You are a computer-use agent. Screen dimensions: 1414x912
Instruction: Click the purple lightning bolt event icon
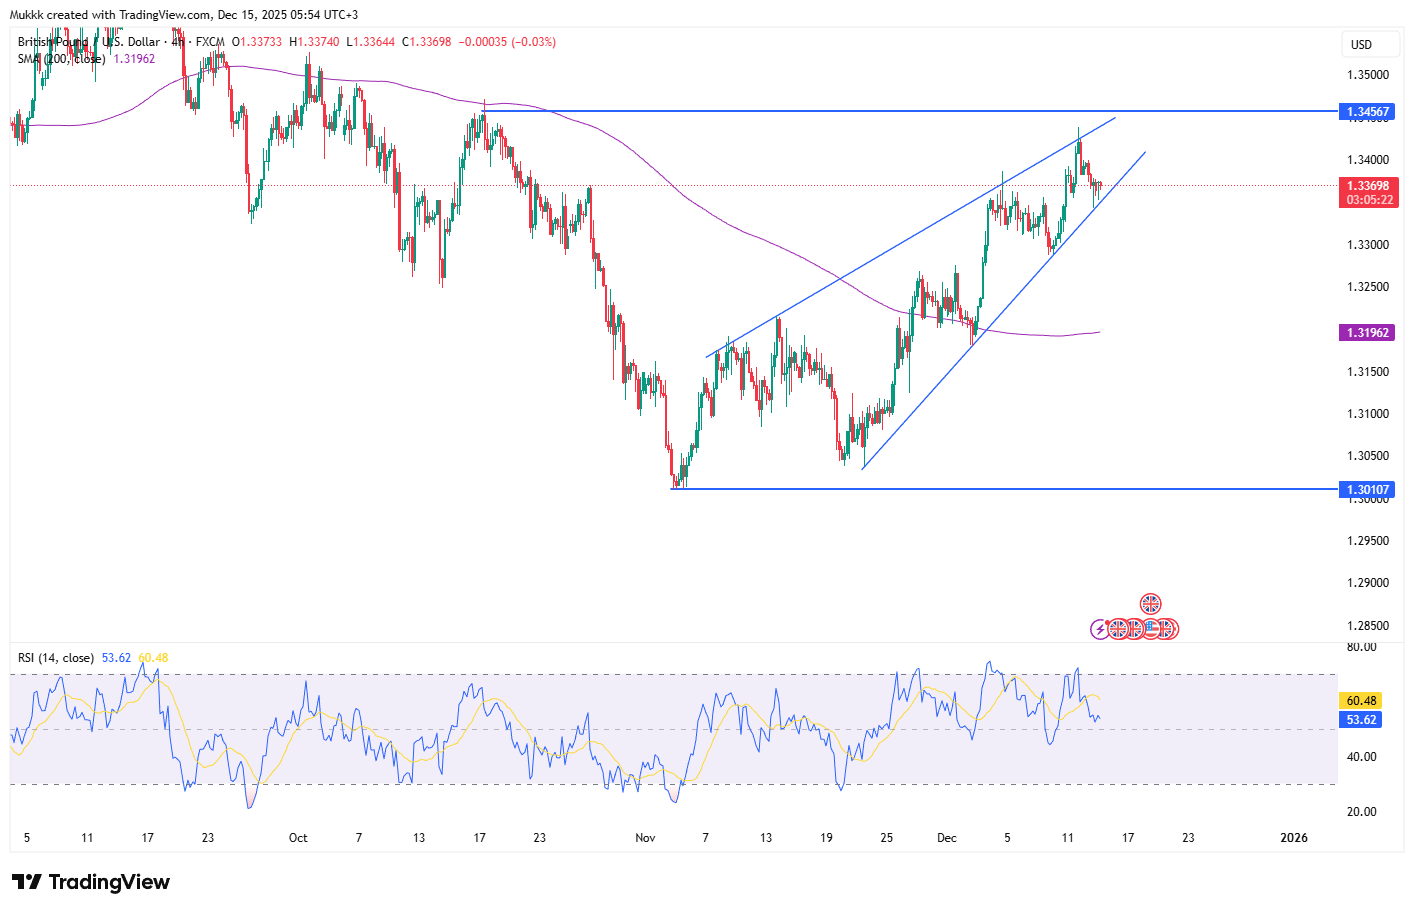coord(1100,629)
